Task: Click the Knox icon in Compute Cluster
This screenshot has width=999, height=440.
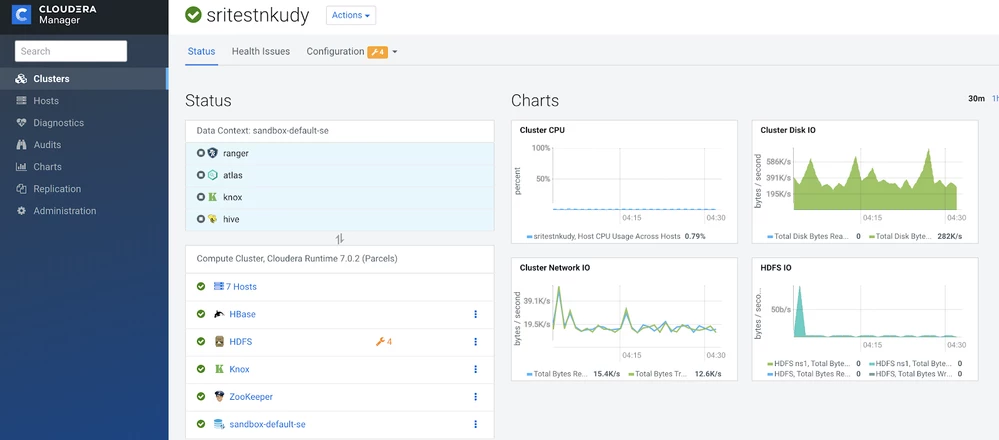Action: point(219,369)
